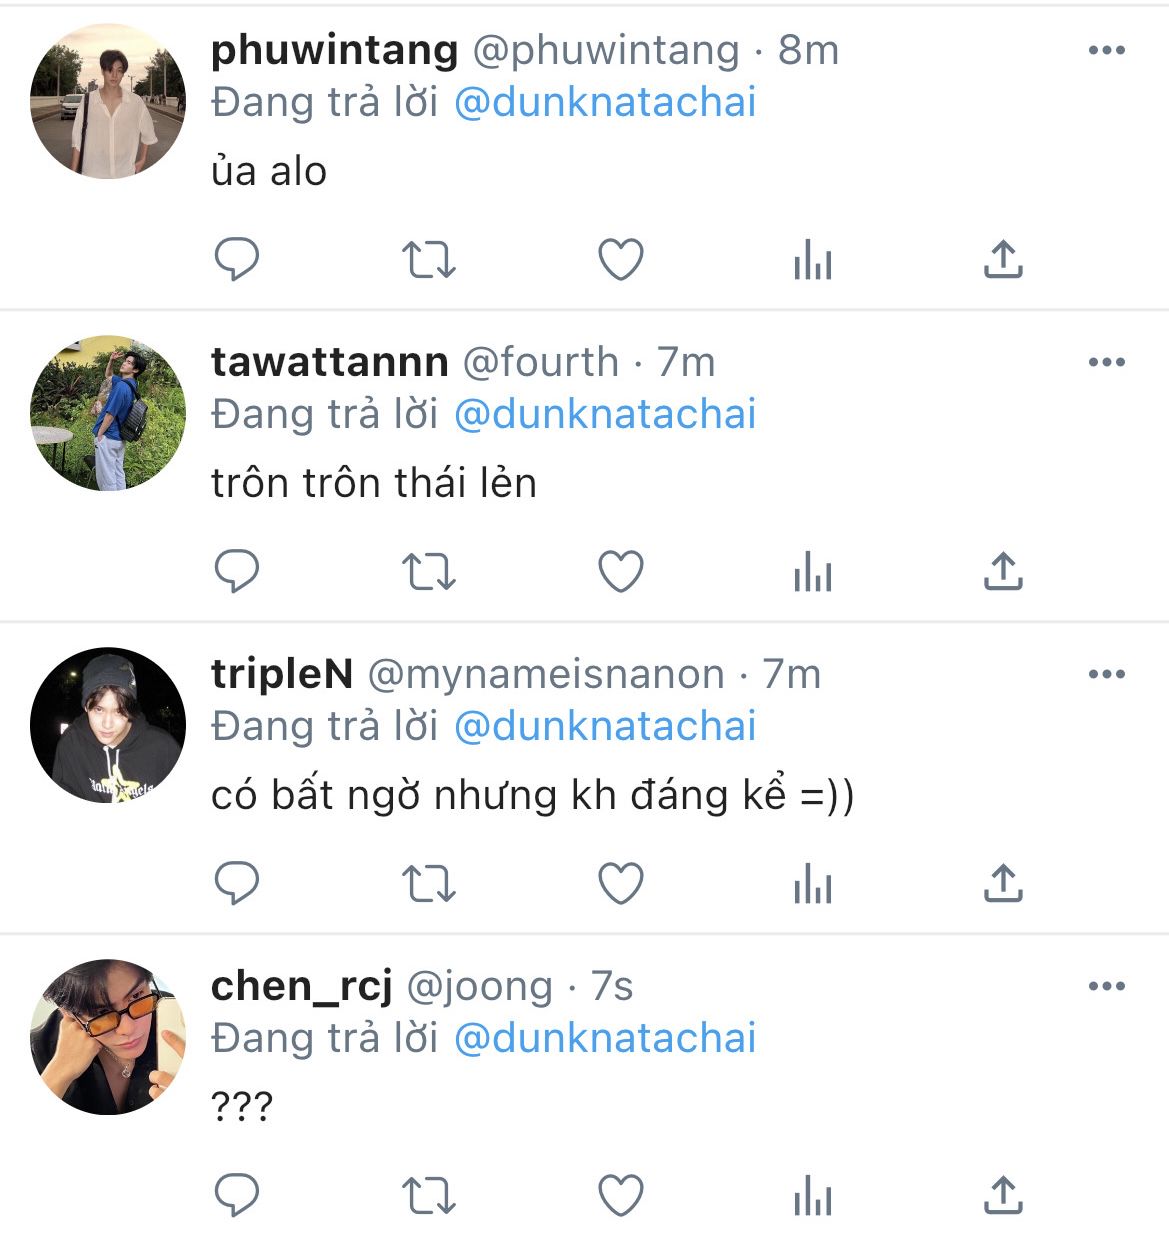The image size is (1169, 1243).
Task: Share the "trôn trôn thái lẻn" tweet
Action: tap(1003, 572)
